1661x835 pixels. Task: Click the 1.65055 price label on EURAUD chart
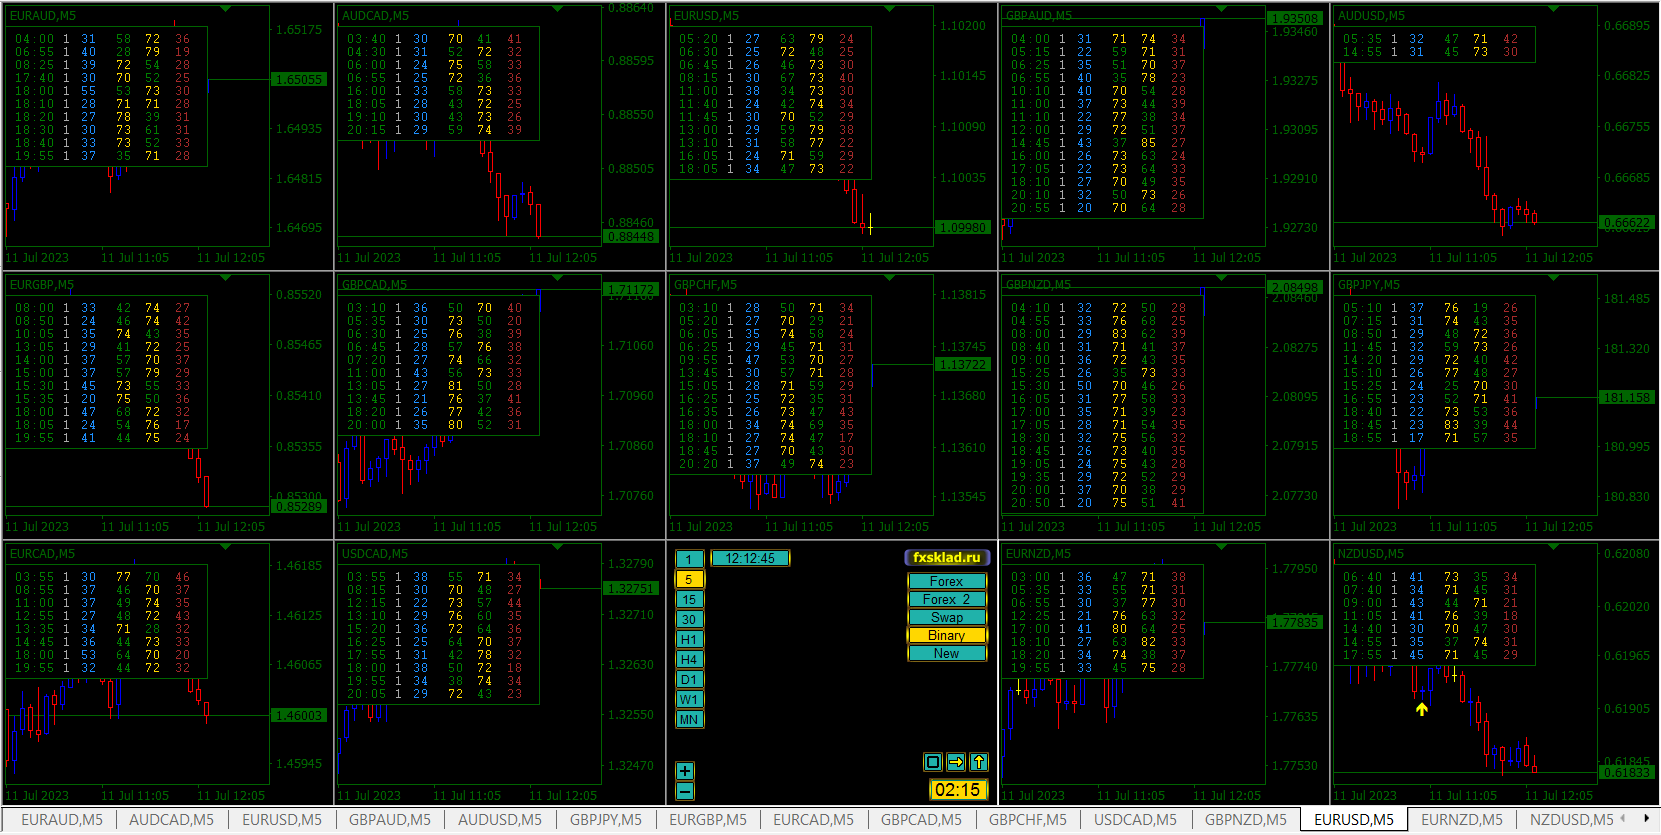tap(300, 80)
